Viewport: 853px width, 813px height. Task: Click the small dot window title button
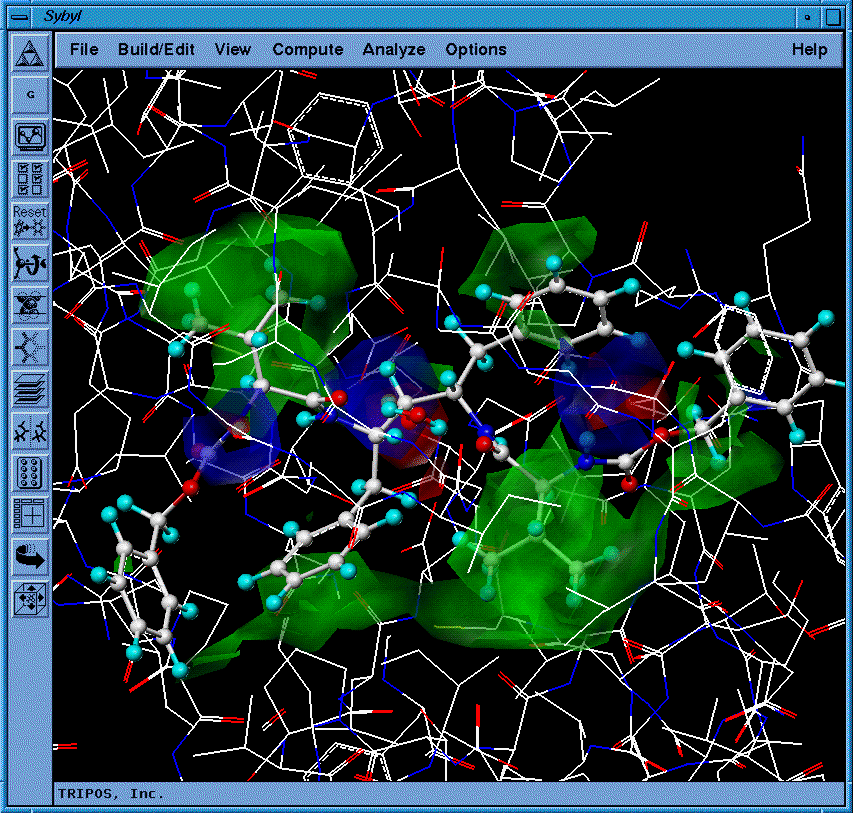click(x=807, y=17)
